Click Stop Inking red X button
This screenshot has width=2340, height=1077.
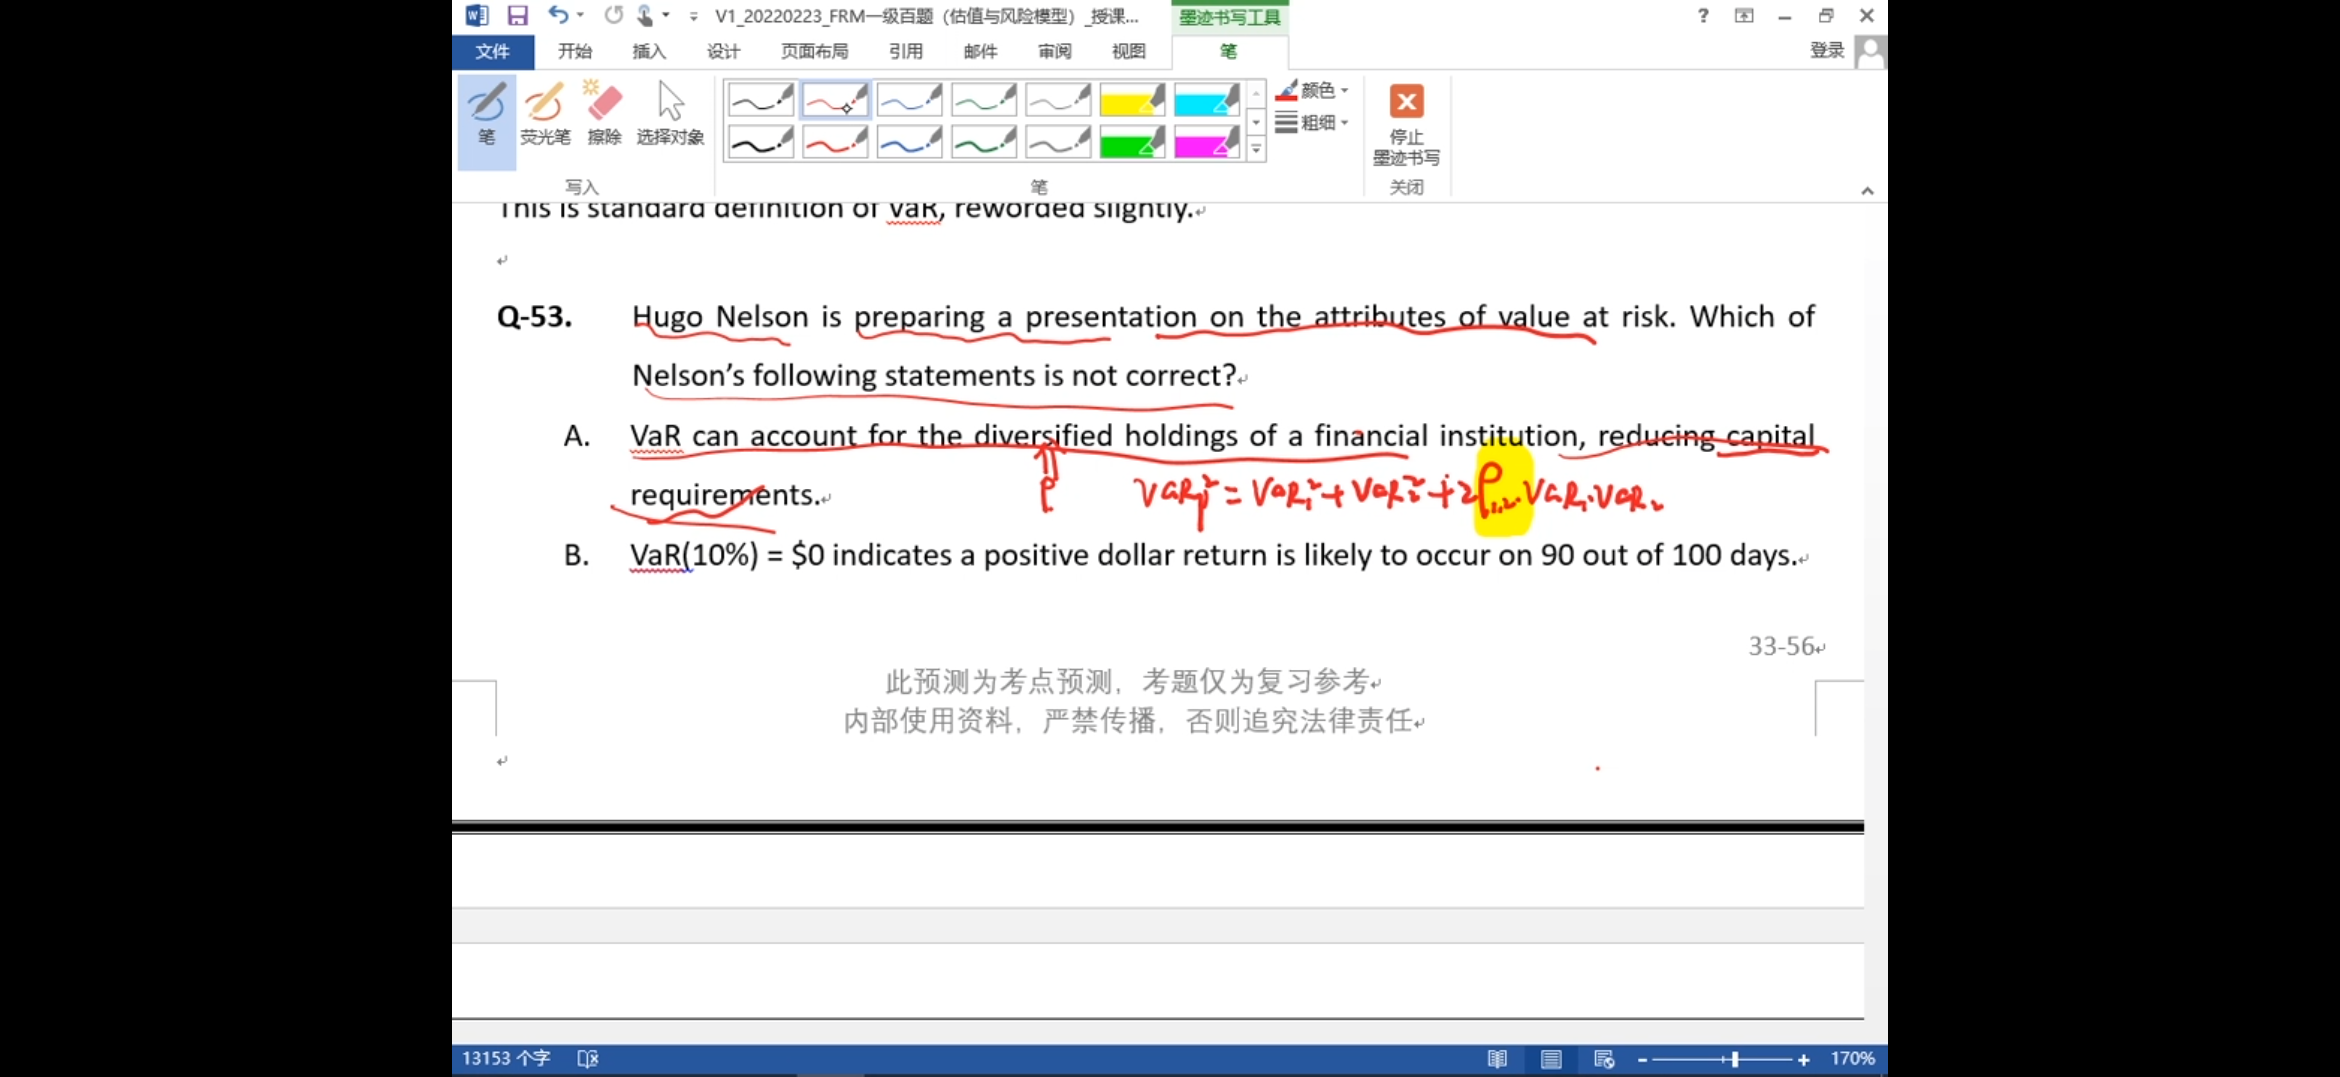tap(1406, 102)
